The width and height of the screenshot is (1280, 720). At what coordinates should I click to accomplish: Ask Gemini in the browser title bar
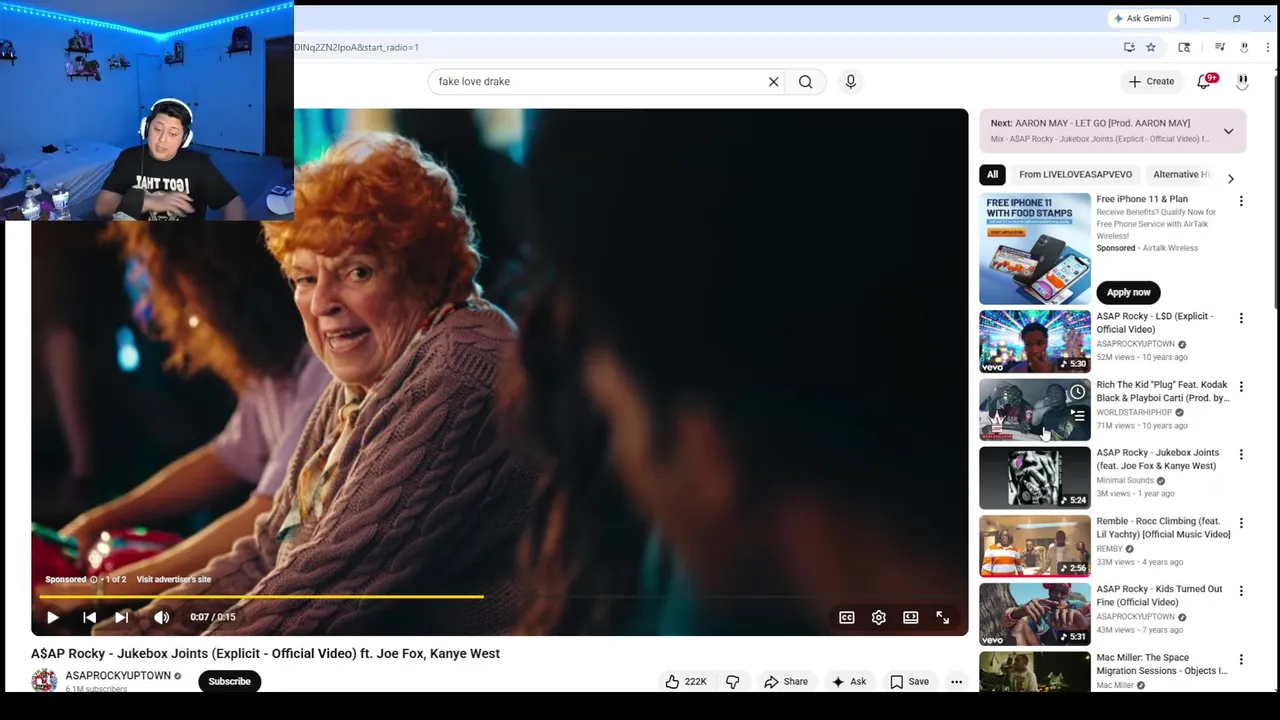coord(1142,18)
